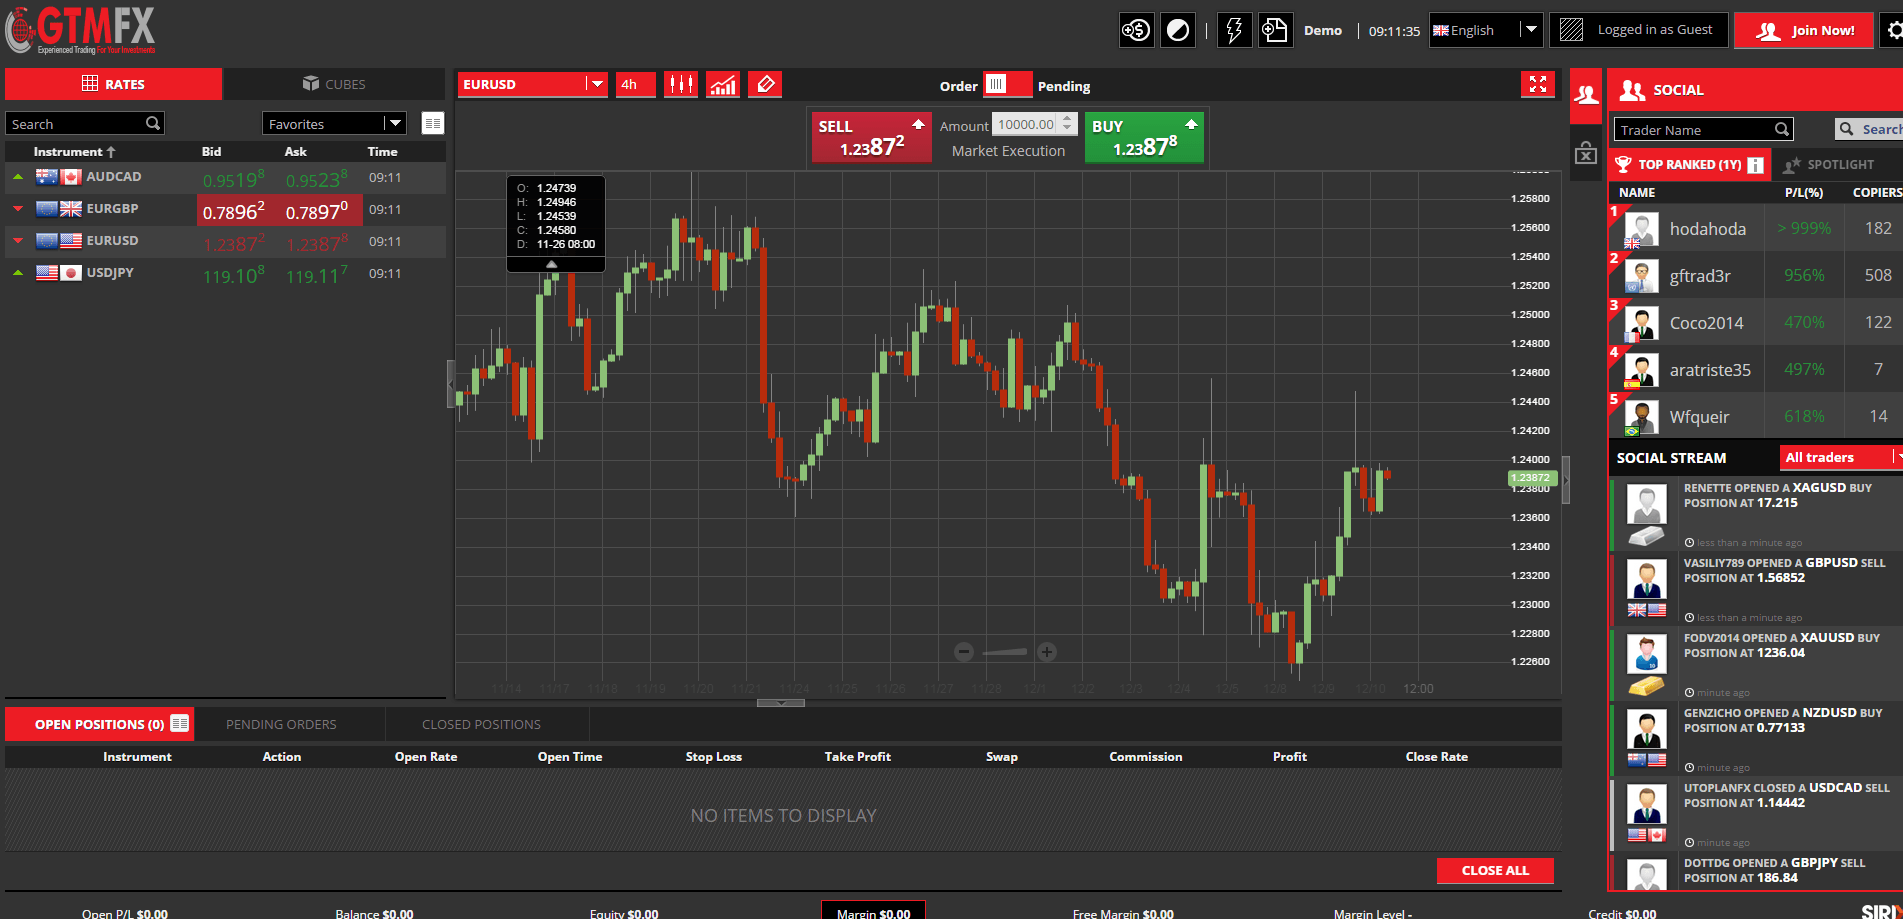Image resolution: width=1903 pixels, height=919 pixels.
Task: Click inside the Trader Name search field
Action: (x=1690, y=129)
